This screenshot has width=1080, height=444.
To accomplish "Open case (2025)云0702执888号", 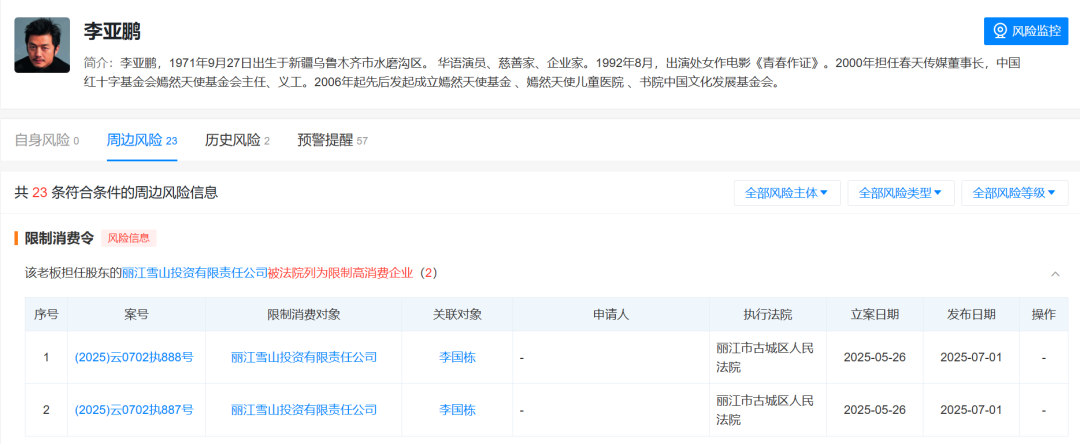I will coord(134,357).
